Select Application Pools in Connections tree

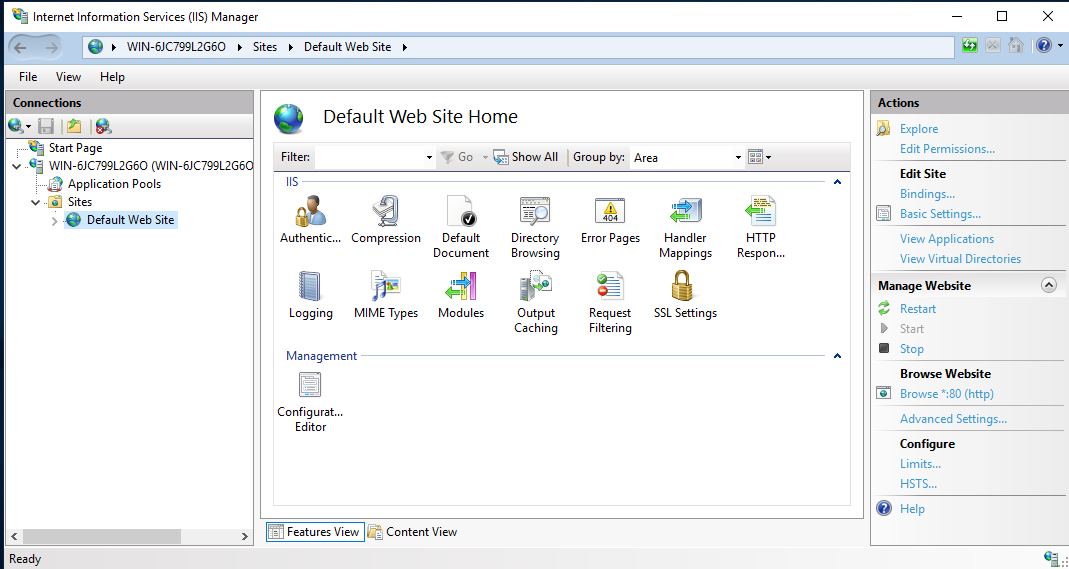114,184
